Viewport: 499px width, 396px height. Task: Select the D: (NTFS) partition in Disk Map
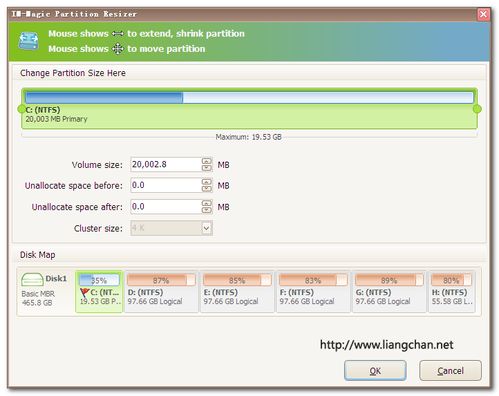click(x=161, y=292)
